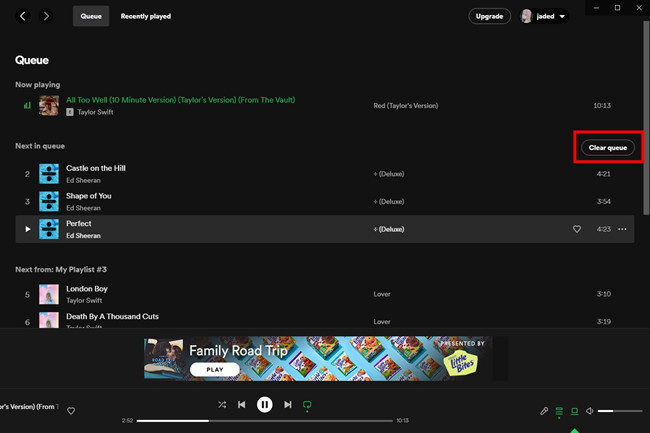Open Red (Taylor's Version) album link
The width and height of the screenshot is (650, 433).
pyautogui.click(x=405, y=106)
